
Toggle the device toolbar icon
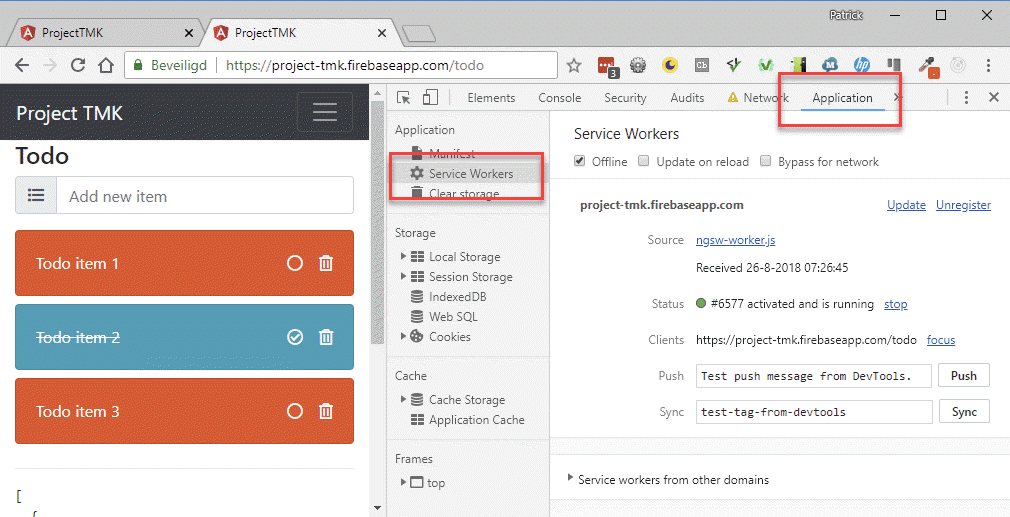click(x=430, y=97)
